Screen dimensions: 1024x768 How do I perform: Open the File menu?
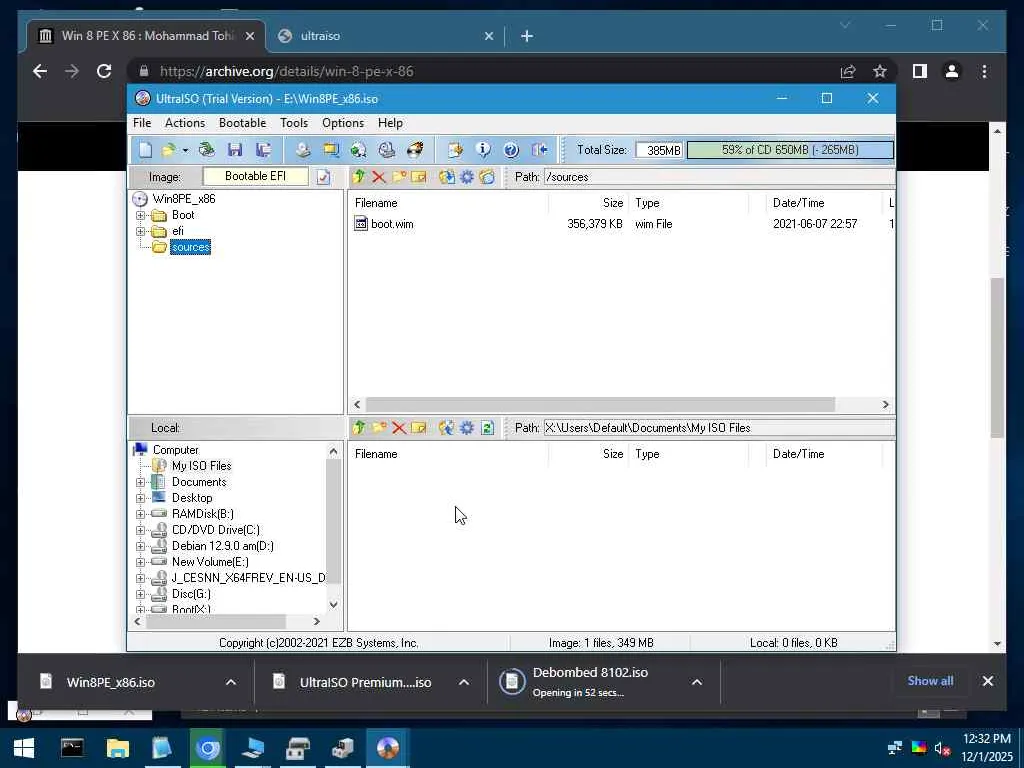pos(142,123)
